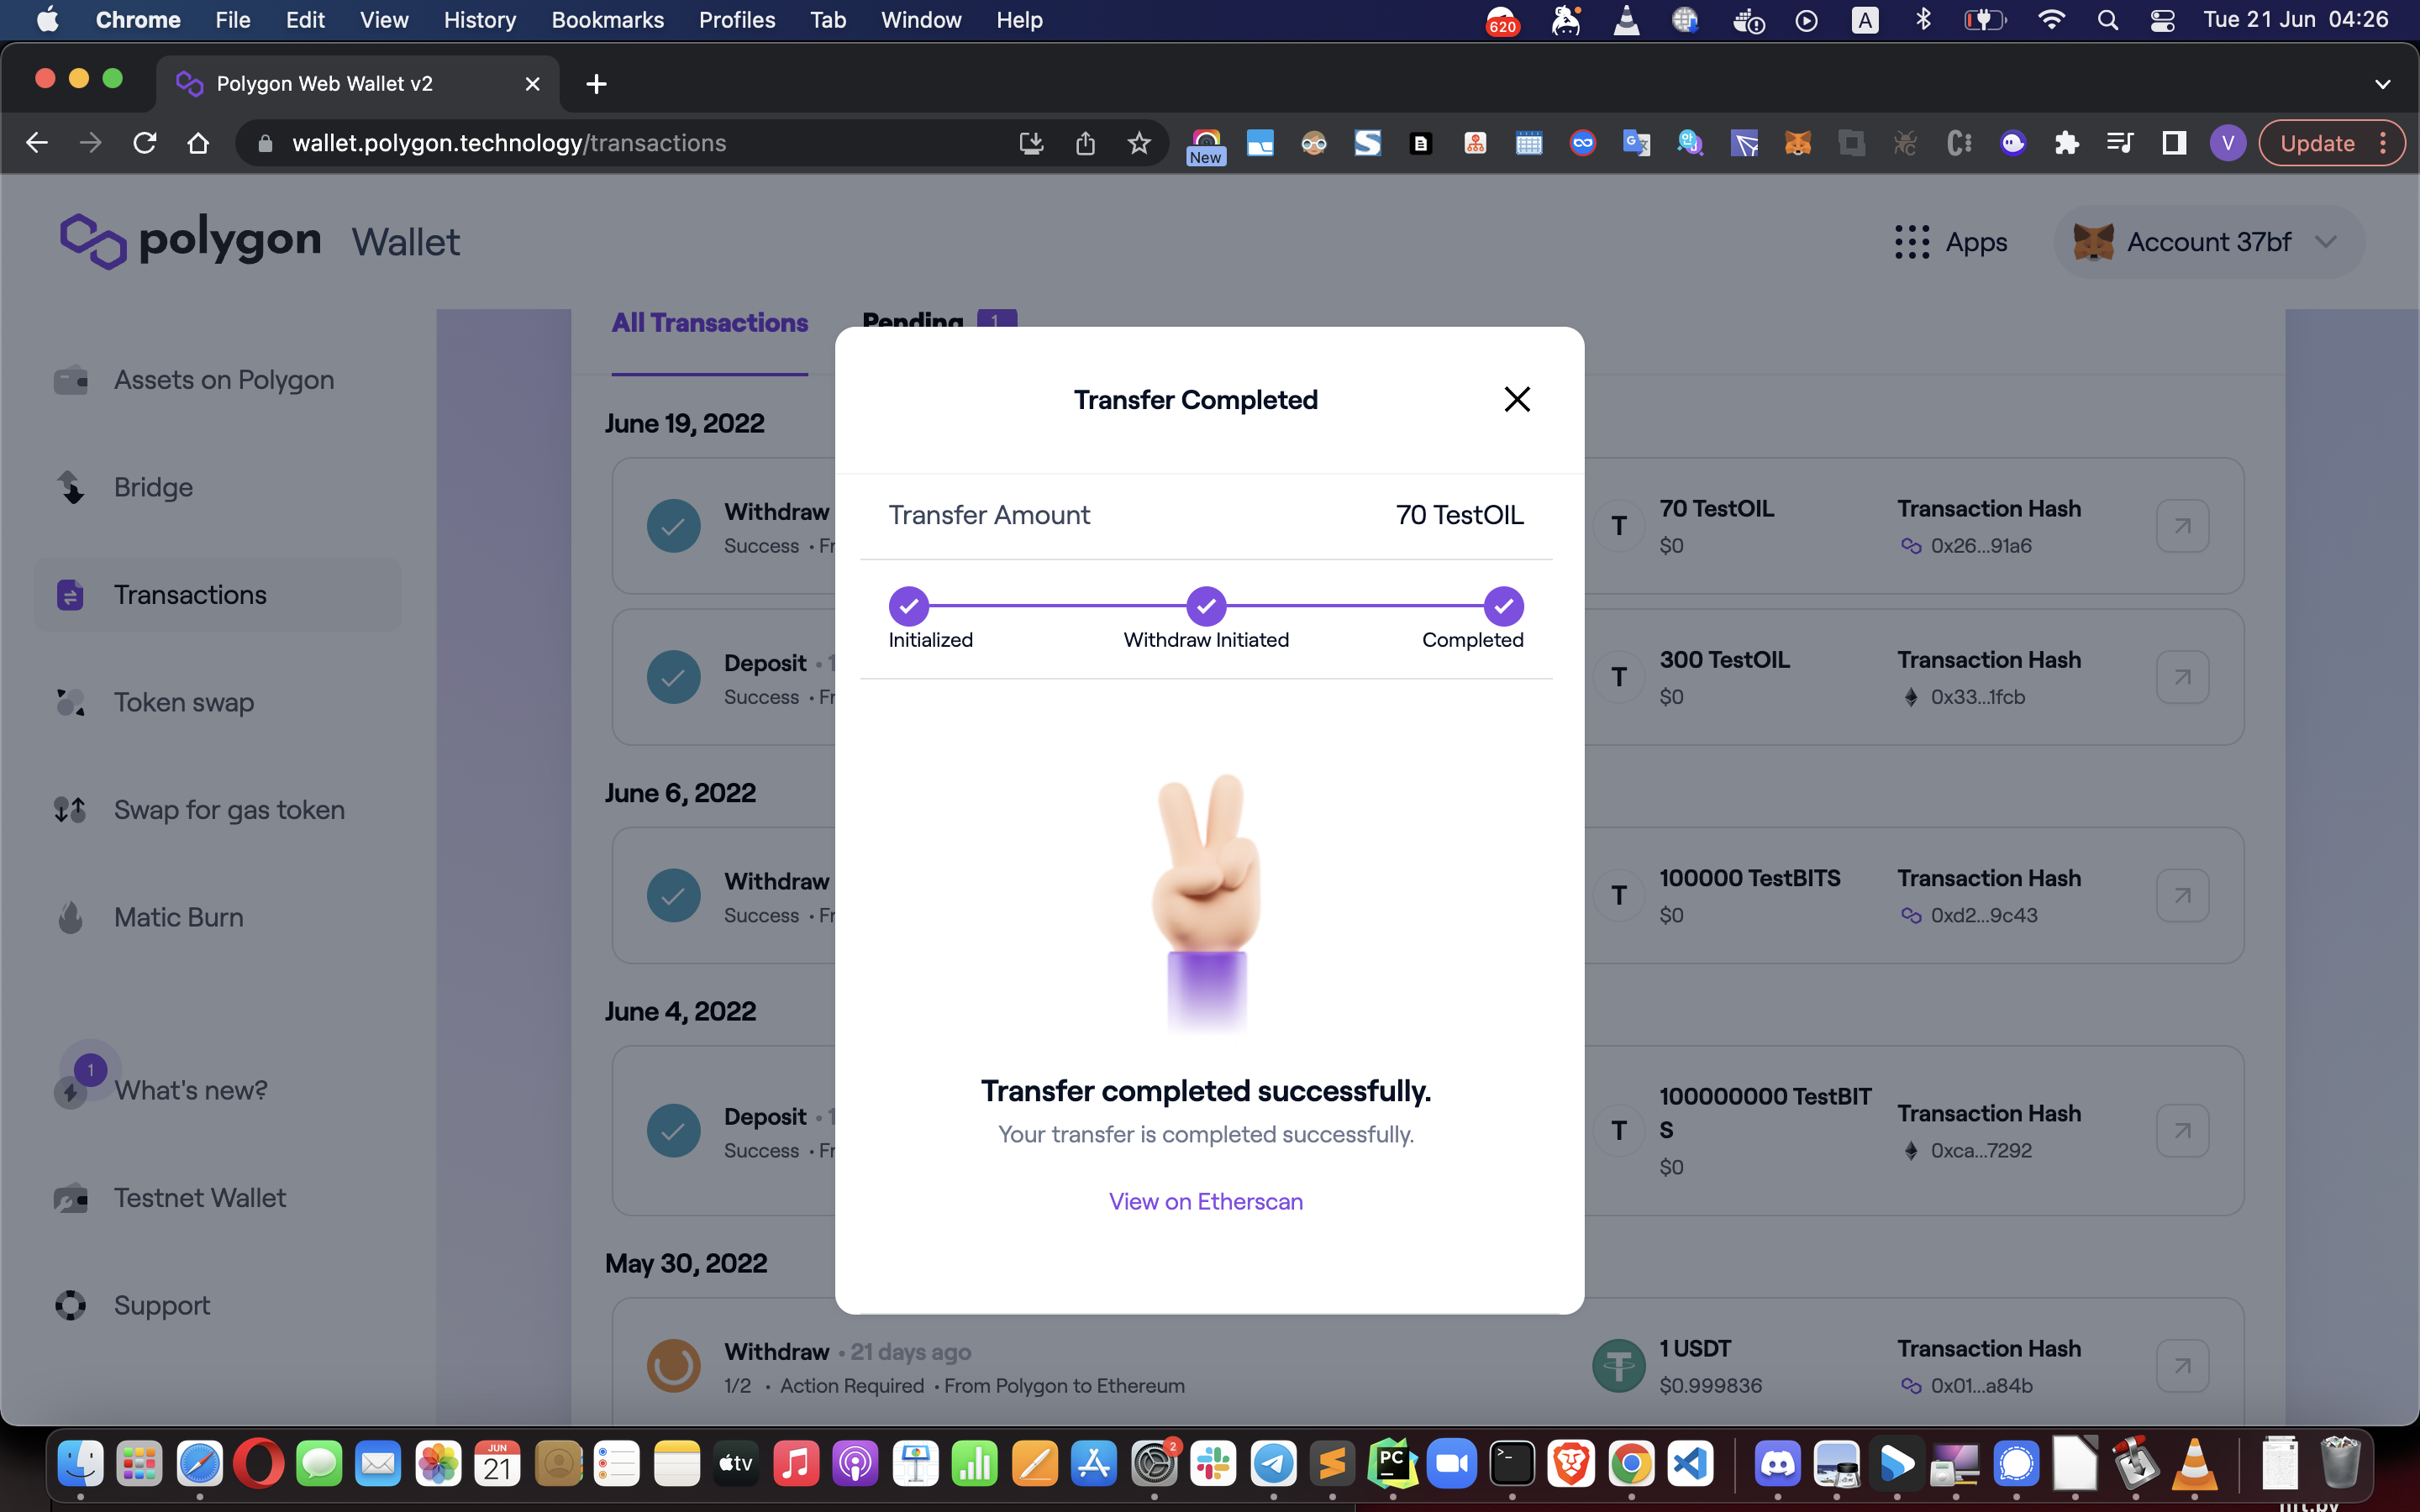This screenshot has width=2420, height=1512.
Task: Open the History menu in menu bar
Action: pos(479,20)
